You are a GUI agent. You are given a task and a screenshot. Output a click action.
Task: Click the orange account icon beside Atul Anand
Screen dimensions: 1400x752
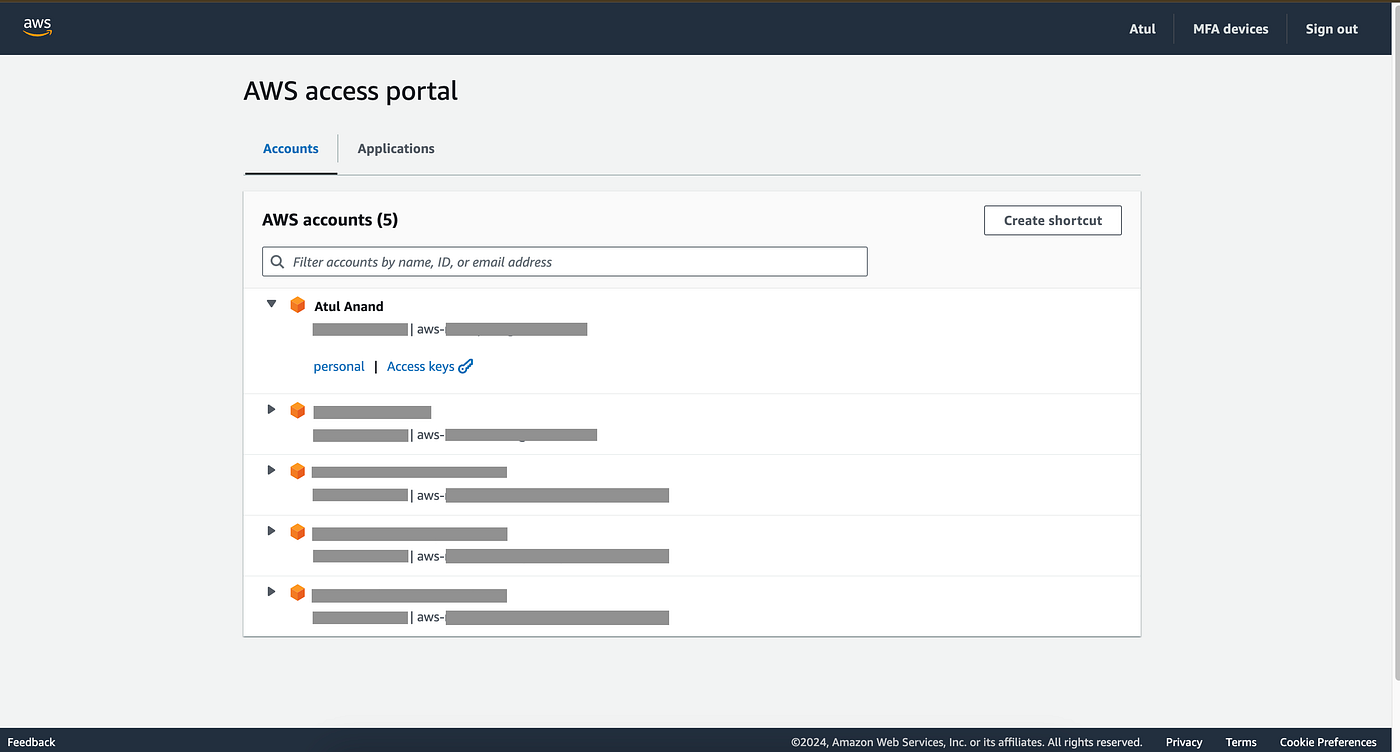pos(298,304)
